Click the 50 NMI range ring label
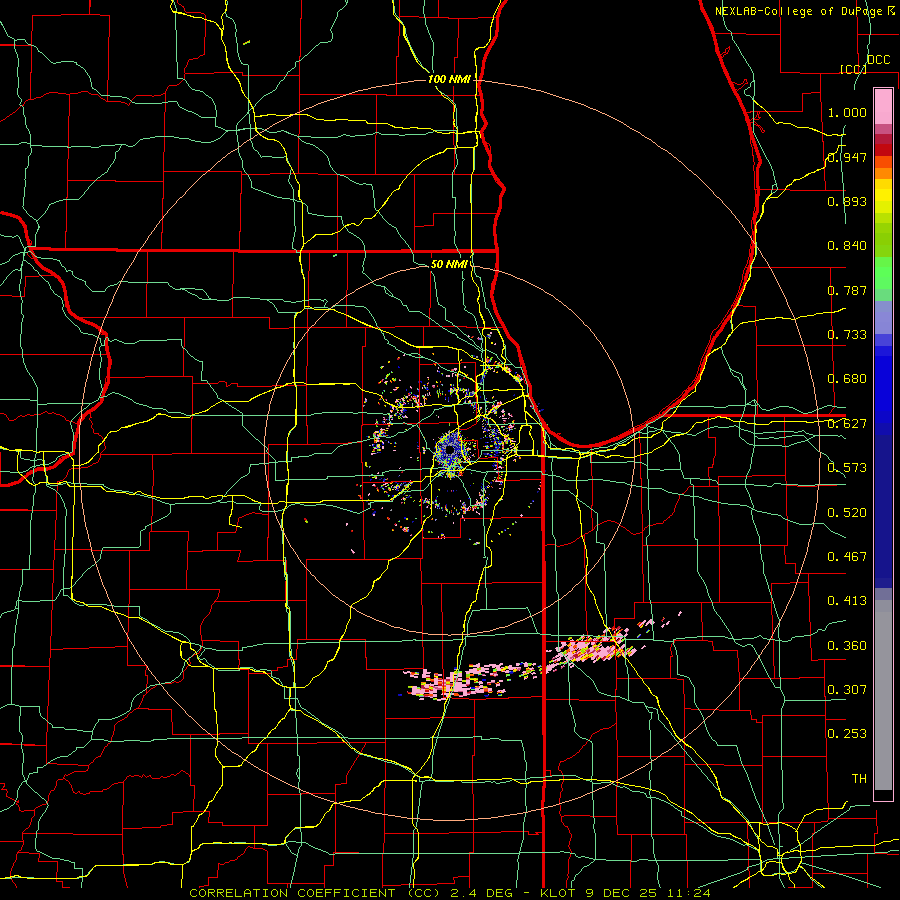The width and height of the screenshot is (900, 900). point(449,264)
